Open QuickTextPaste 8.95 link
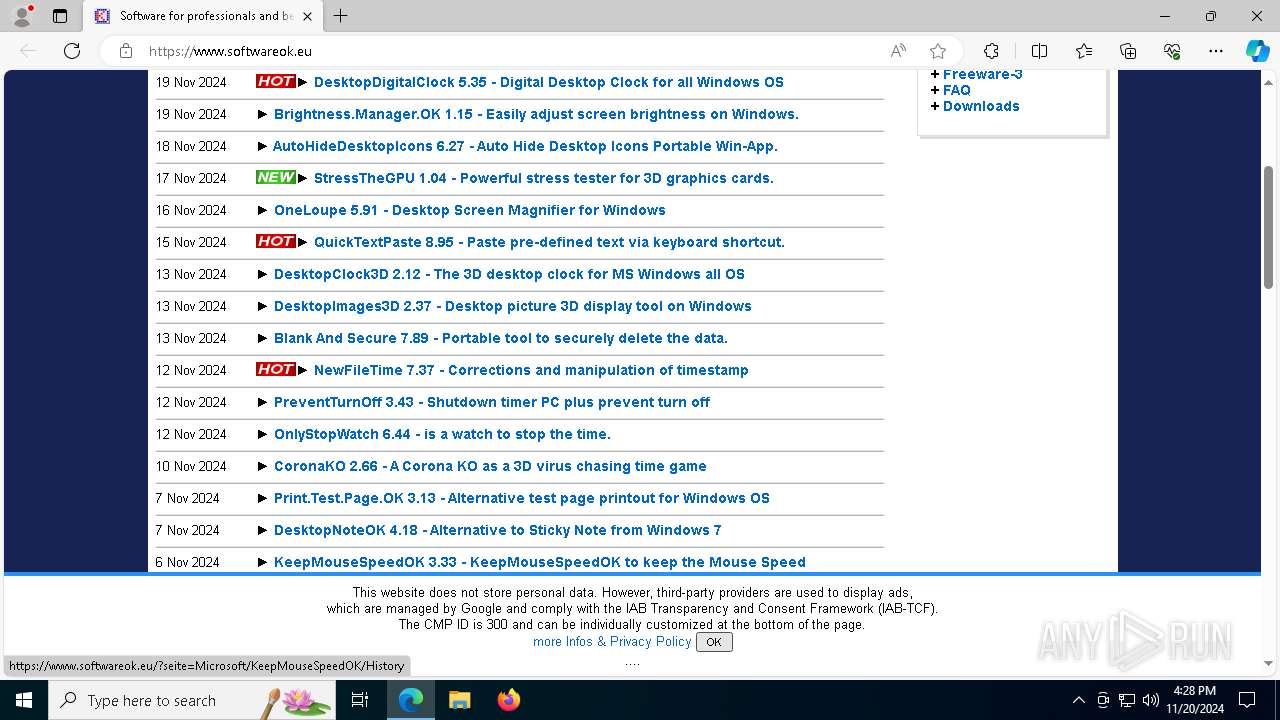 pyautogui.click(x=549, y=242)
